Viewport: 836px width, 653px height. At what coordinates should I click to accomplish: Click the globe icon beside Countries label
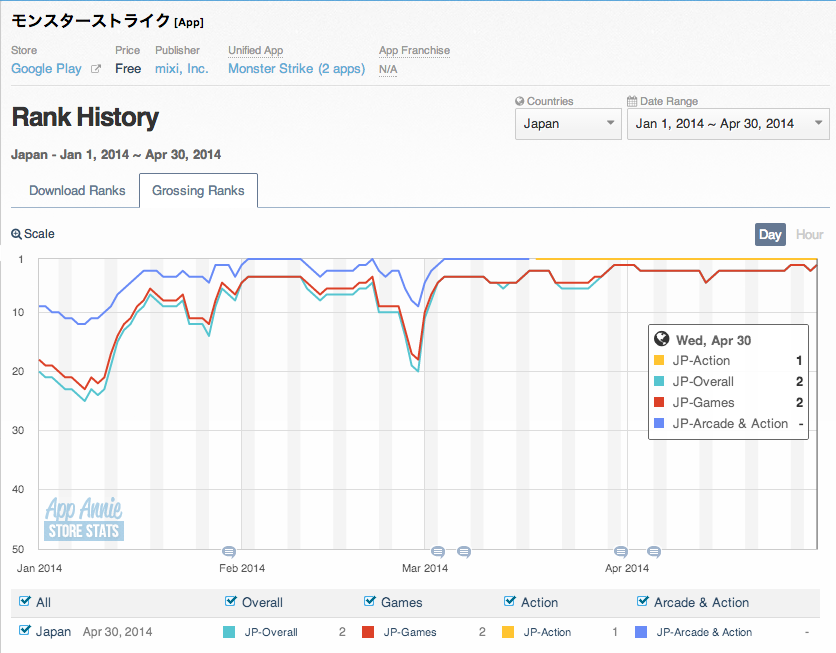tap(519, 101)
